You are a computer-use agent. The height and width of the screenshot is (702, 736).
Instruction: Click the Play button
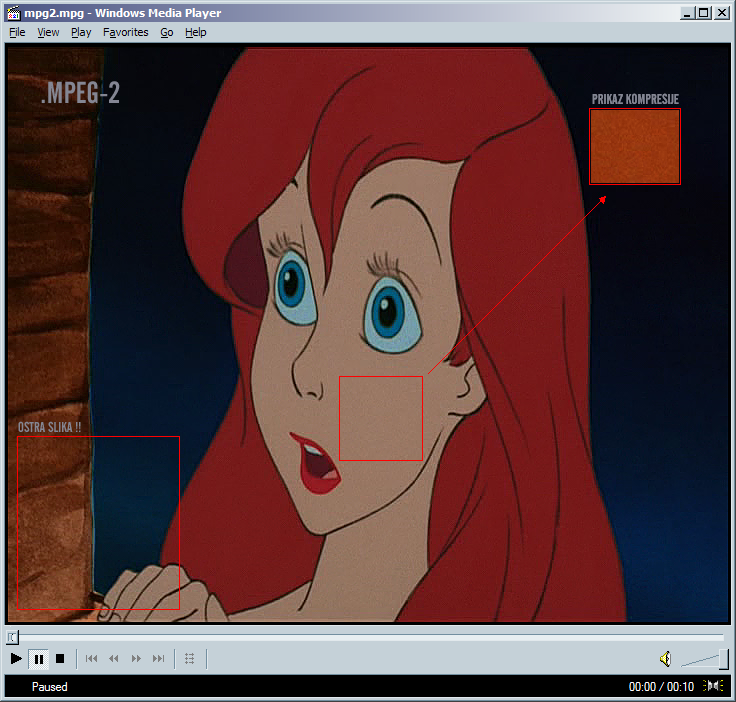click(x=16, y=659)
